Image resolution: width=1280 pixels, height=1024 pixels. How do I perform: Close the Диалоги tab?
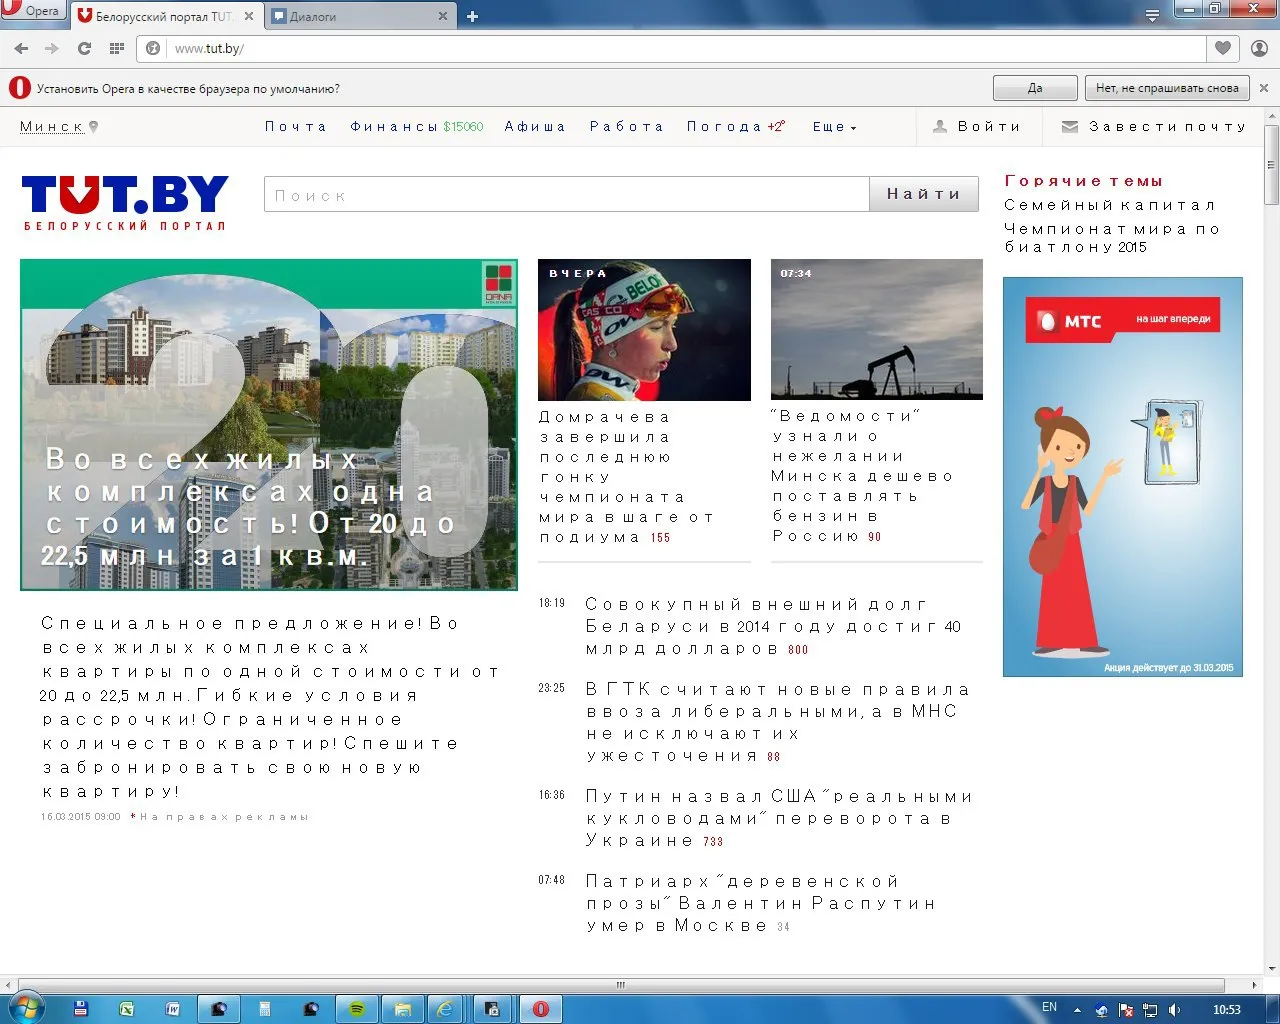[443, 16]
